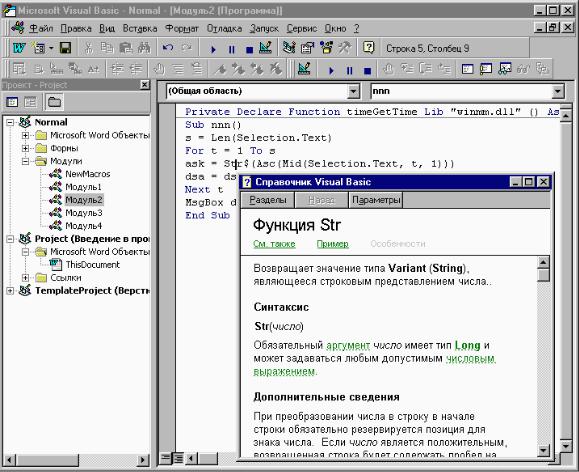Switch to Full Module View at code window bottom
This screenshot has height=472, width=579.
[x=178, y=458]
